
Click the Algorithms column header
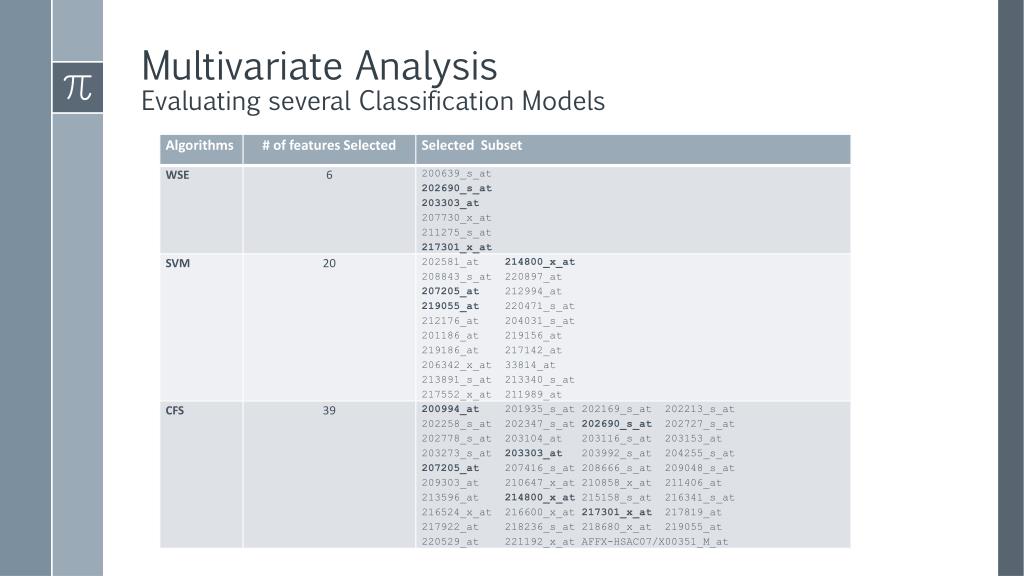tap(199, 146)
